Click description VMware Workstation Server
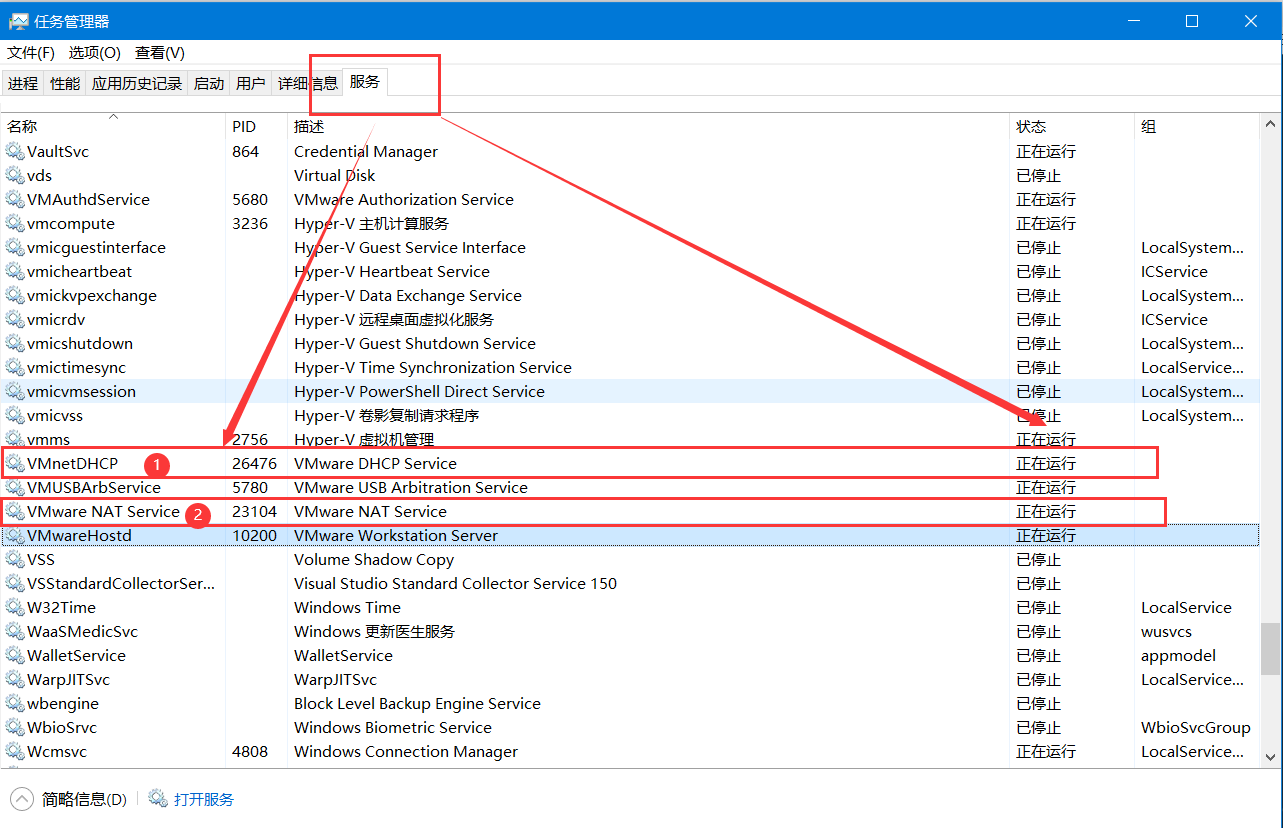The width and height of the screenshot is (1283, 828). [396, 536]
